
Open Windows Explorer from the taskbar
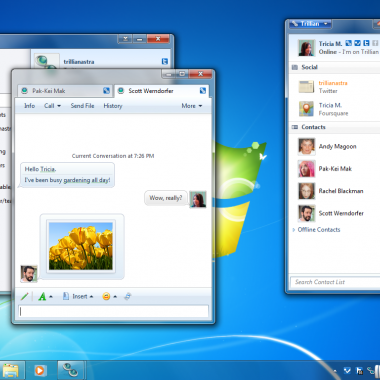[x=11, y=371]
